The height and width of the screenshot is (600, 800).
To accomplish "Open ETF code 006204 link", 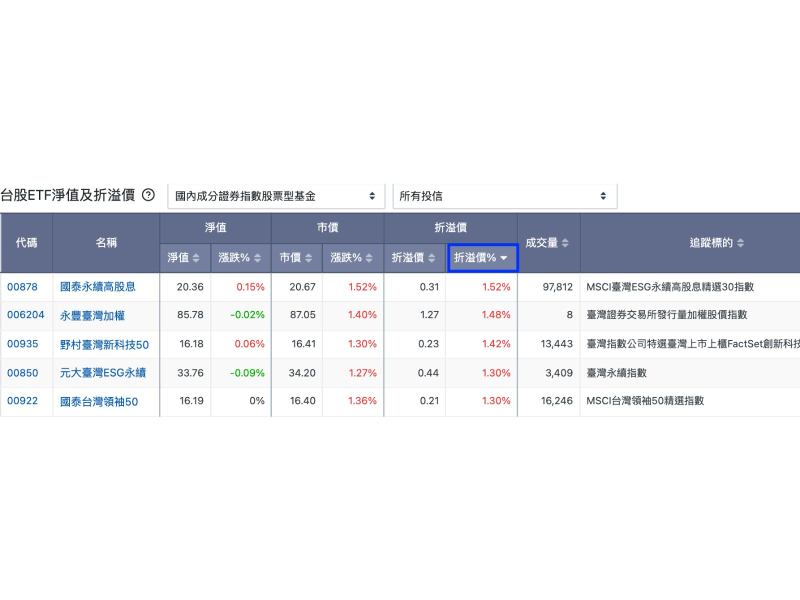I will 26,315.
